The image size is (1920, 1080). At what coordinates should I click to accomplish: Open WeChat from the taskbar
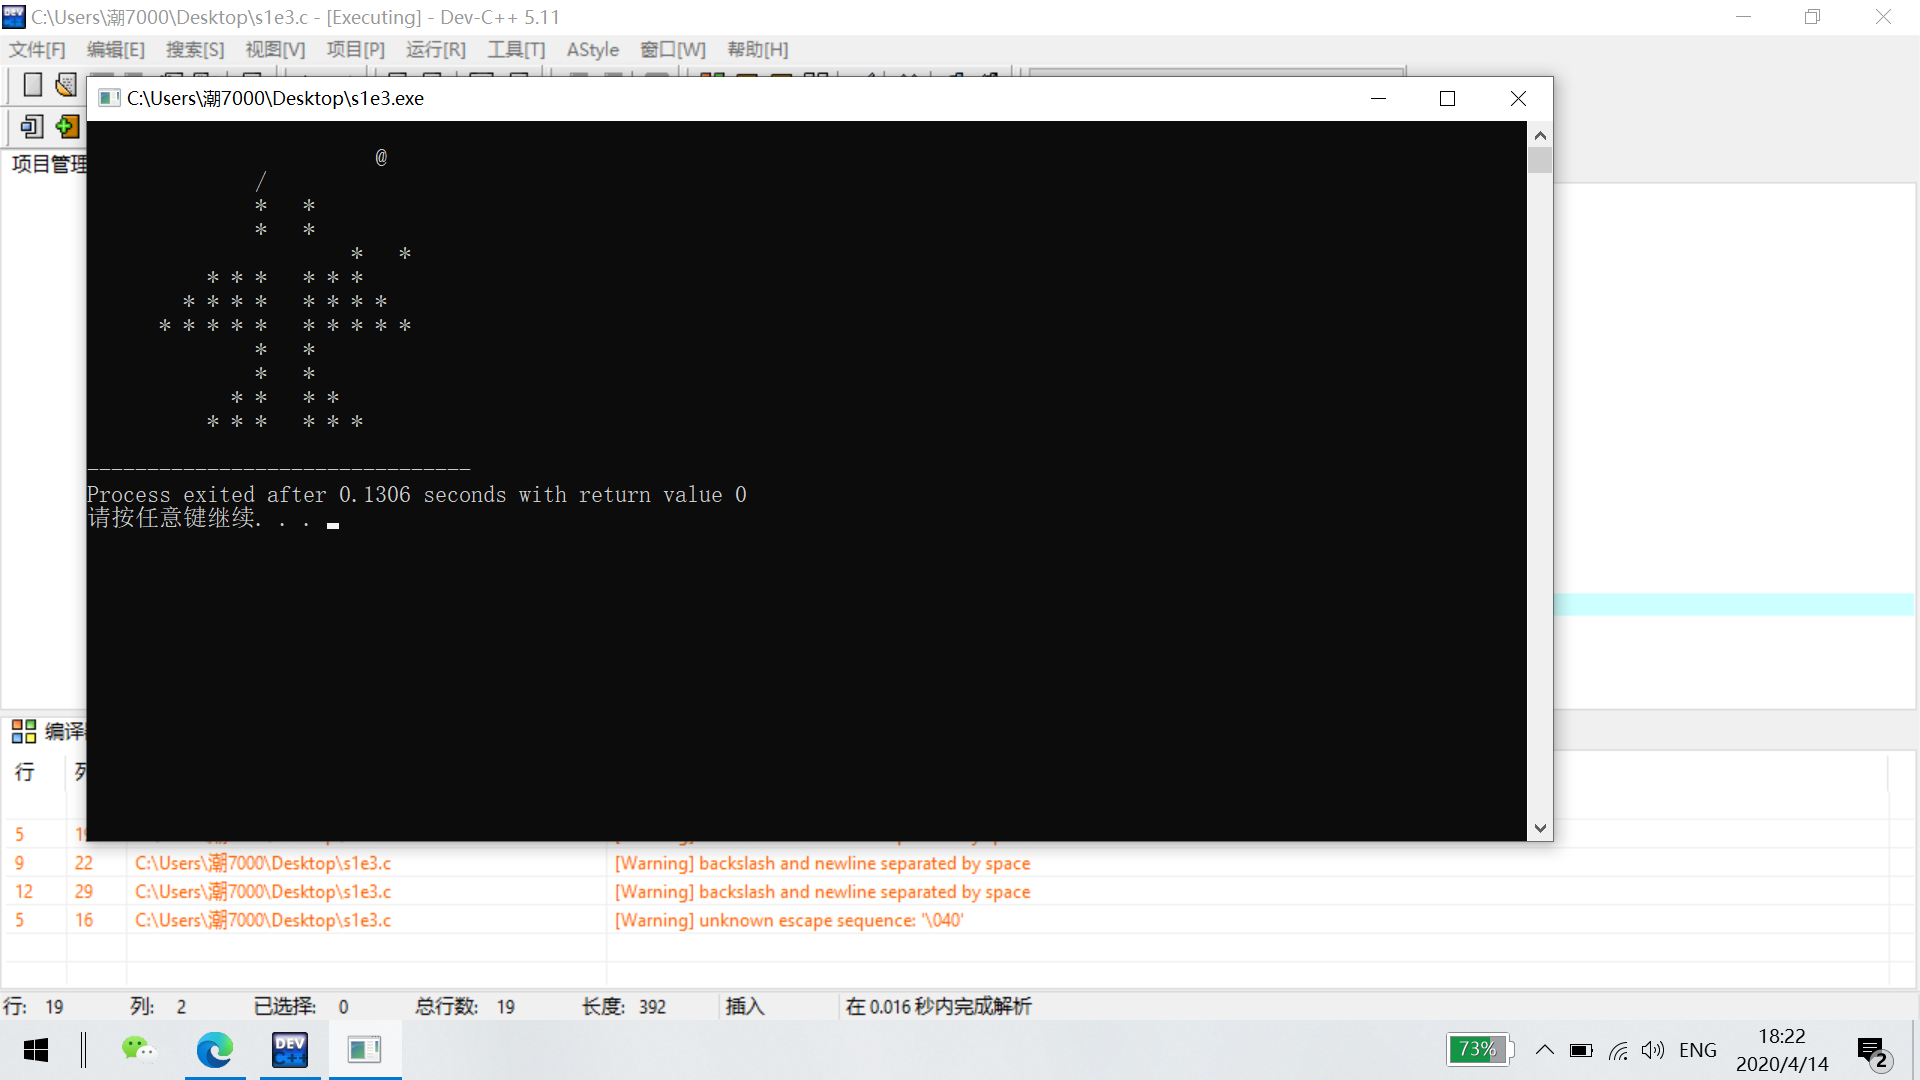point(139,1050)
